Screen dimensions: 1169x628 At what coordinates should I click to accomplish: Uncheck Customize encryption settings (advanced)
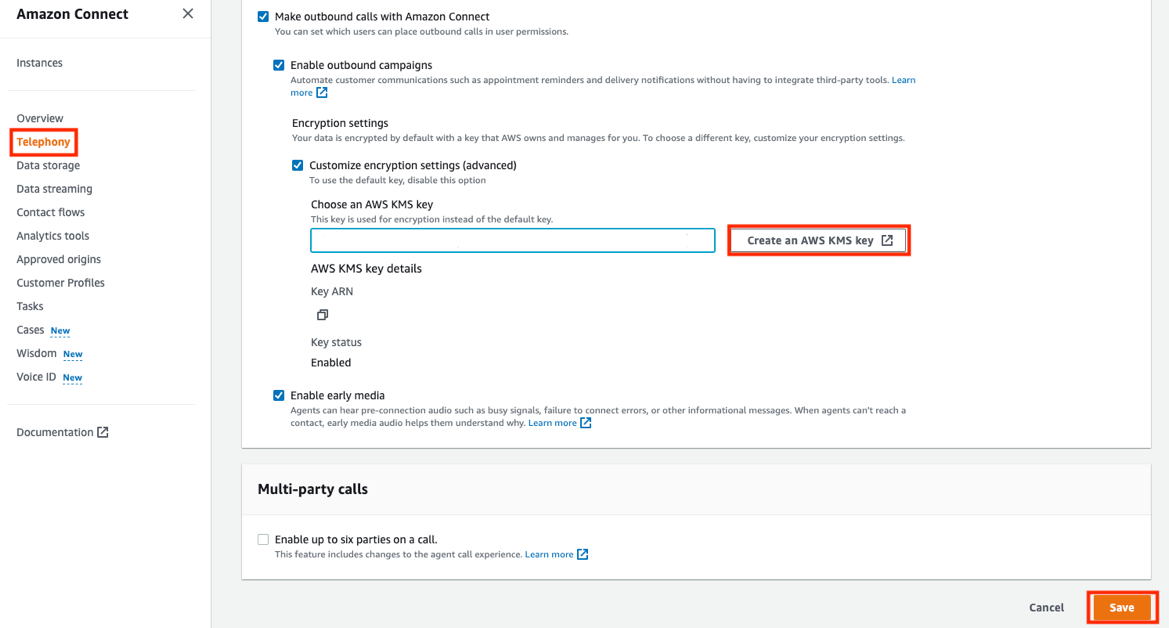pos(297,165)
